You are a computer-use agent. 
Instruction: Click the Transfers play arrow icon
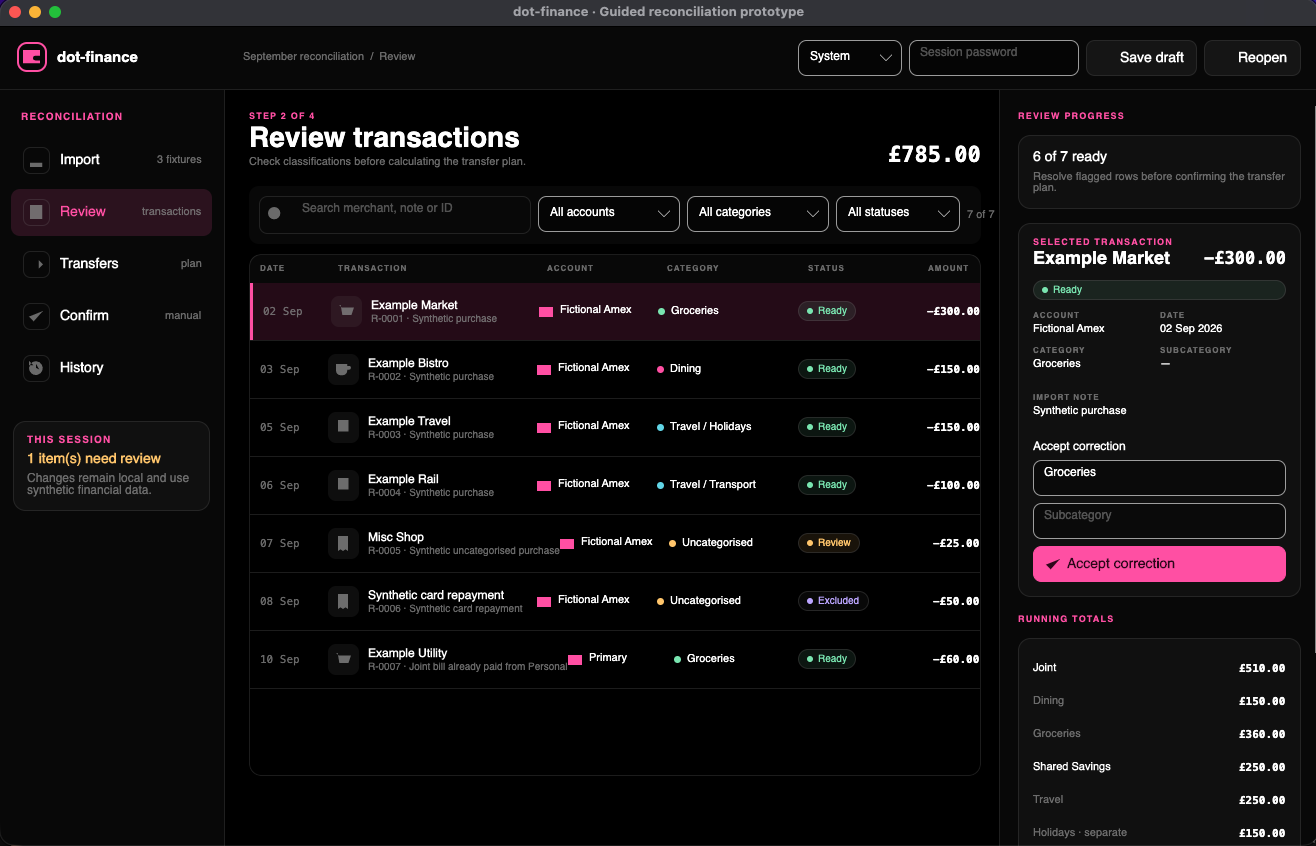pos(36,264)
